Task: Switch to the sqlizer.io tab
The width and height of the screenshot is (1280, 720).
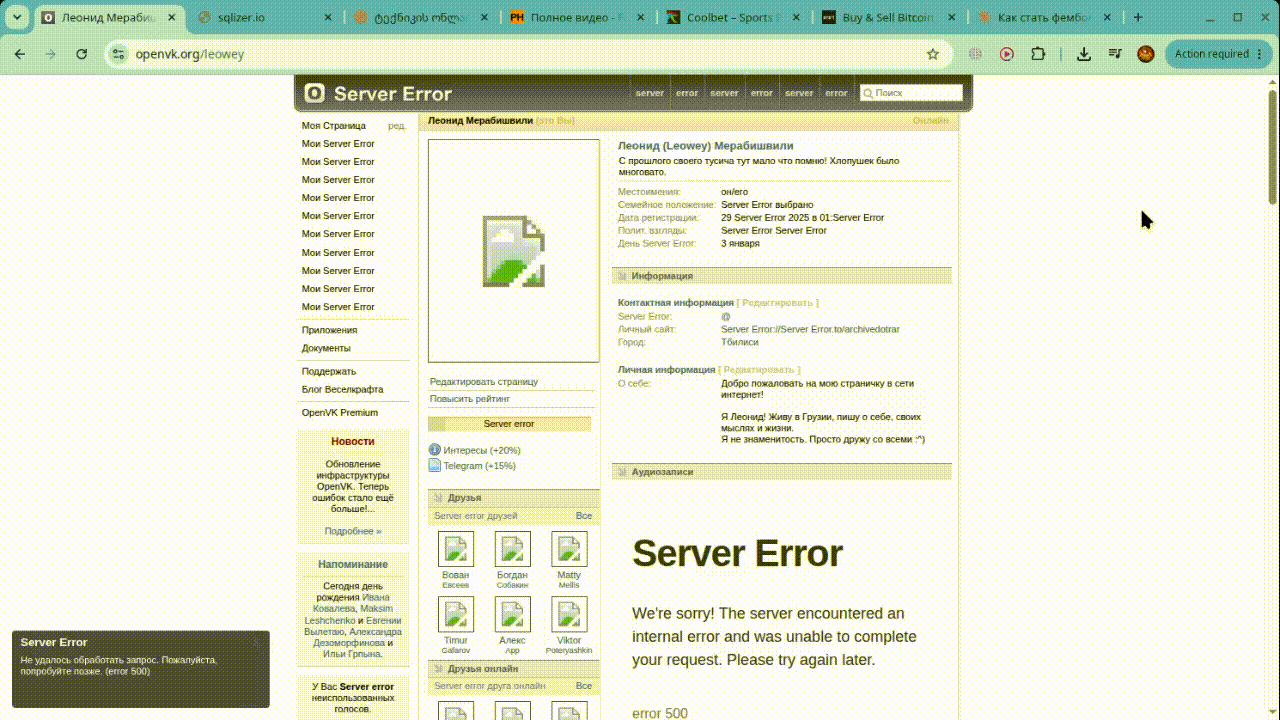Action: [x=263, y=17]
